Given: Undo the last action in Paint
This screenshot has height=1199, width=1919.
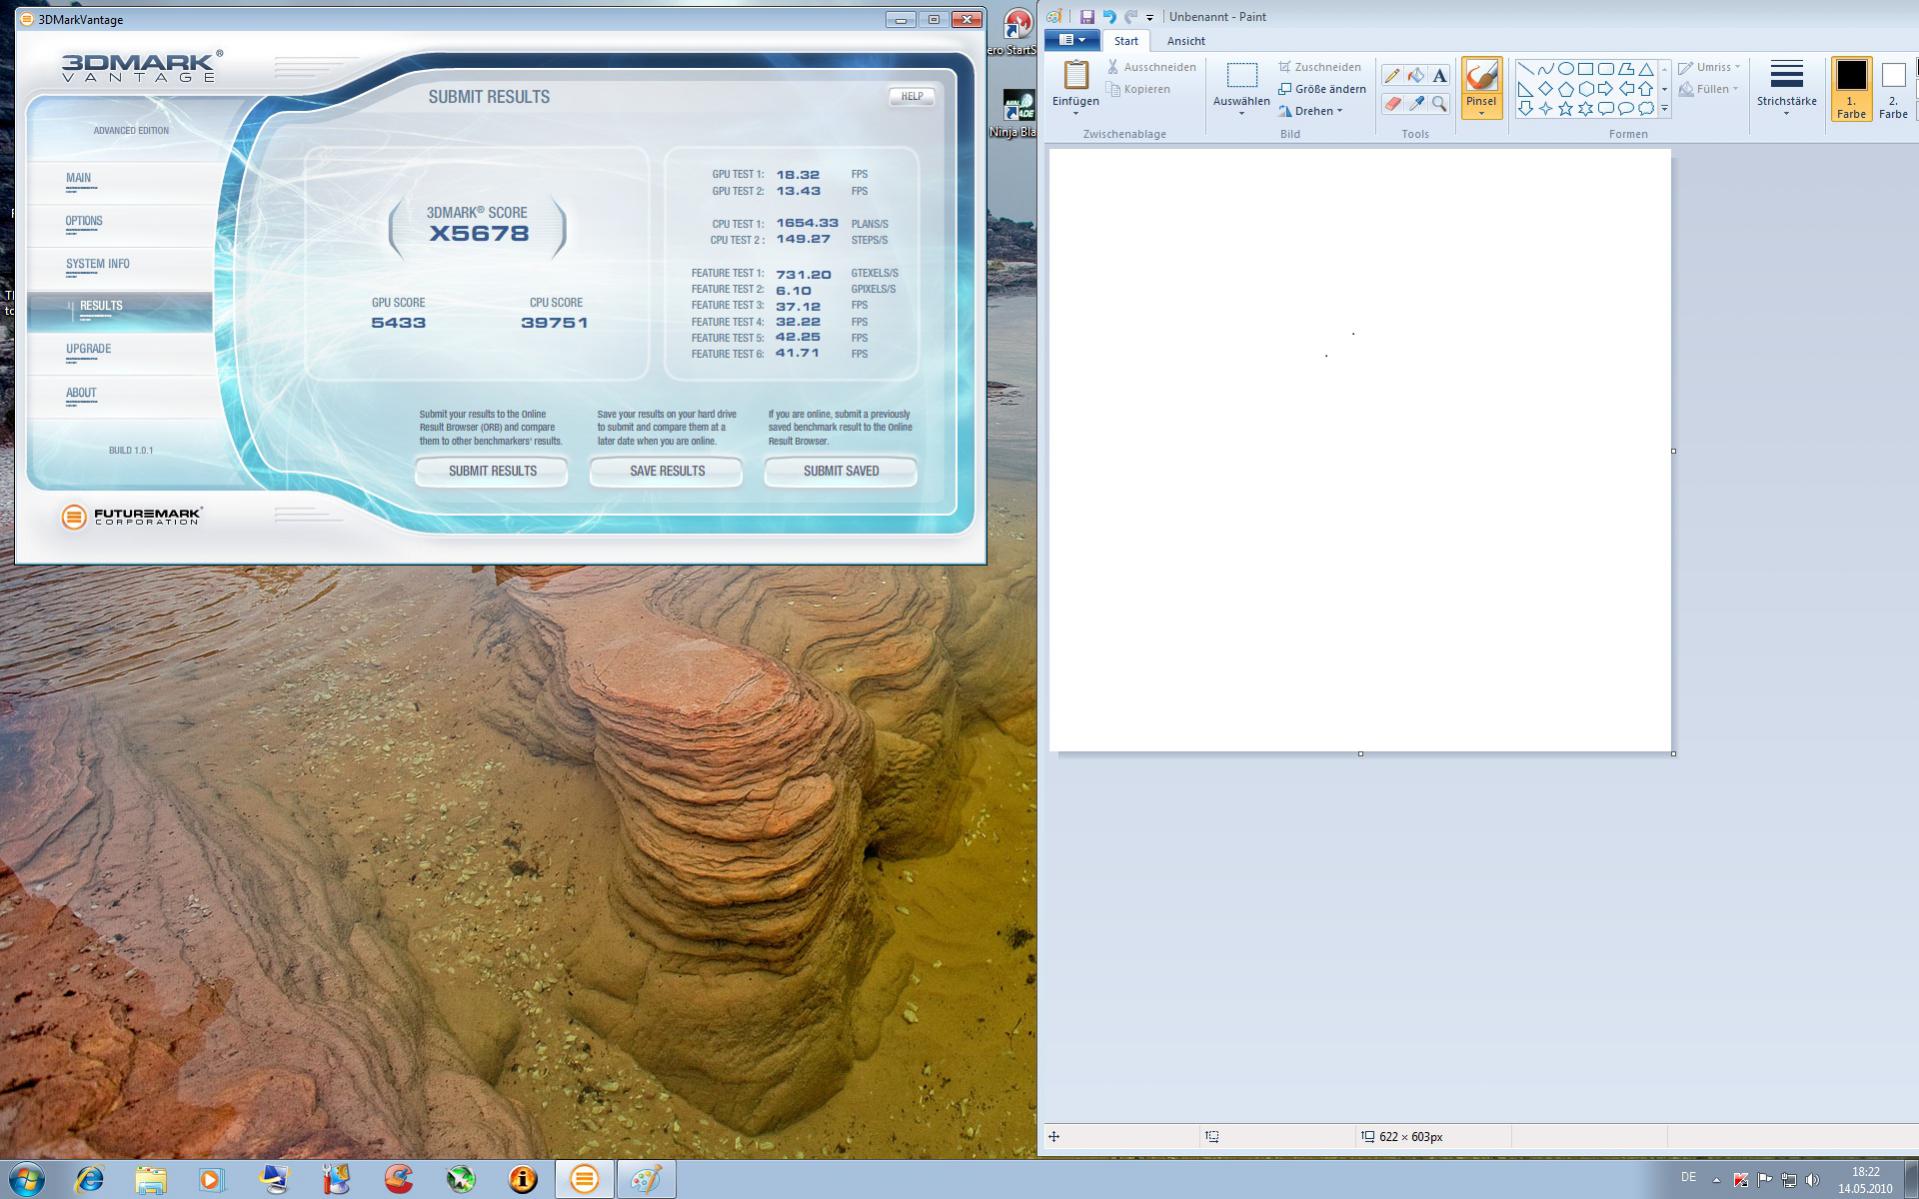Looking at the screenshot, I should tap(1109, 16).
